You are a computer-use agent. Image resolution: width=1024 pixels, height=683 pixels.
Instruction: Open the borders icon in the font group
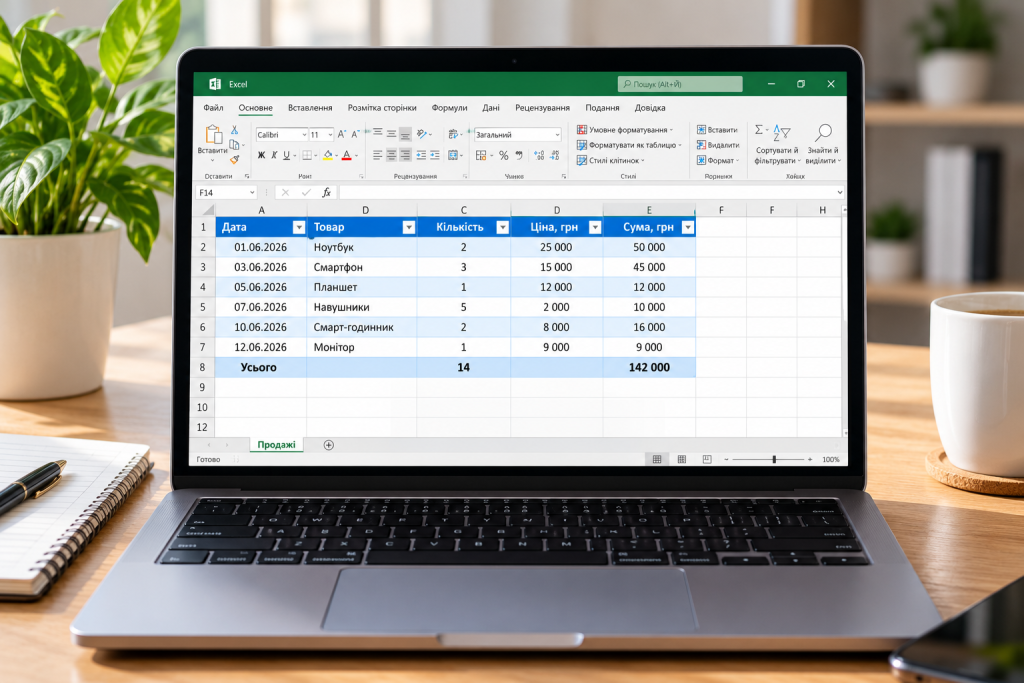click(306, 155)
